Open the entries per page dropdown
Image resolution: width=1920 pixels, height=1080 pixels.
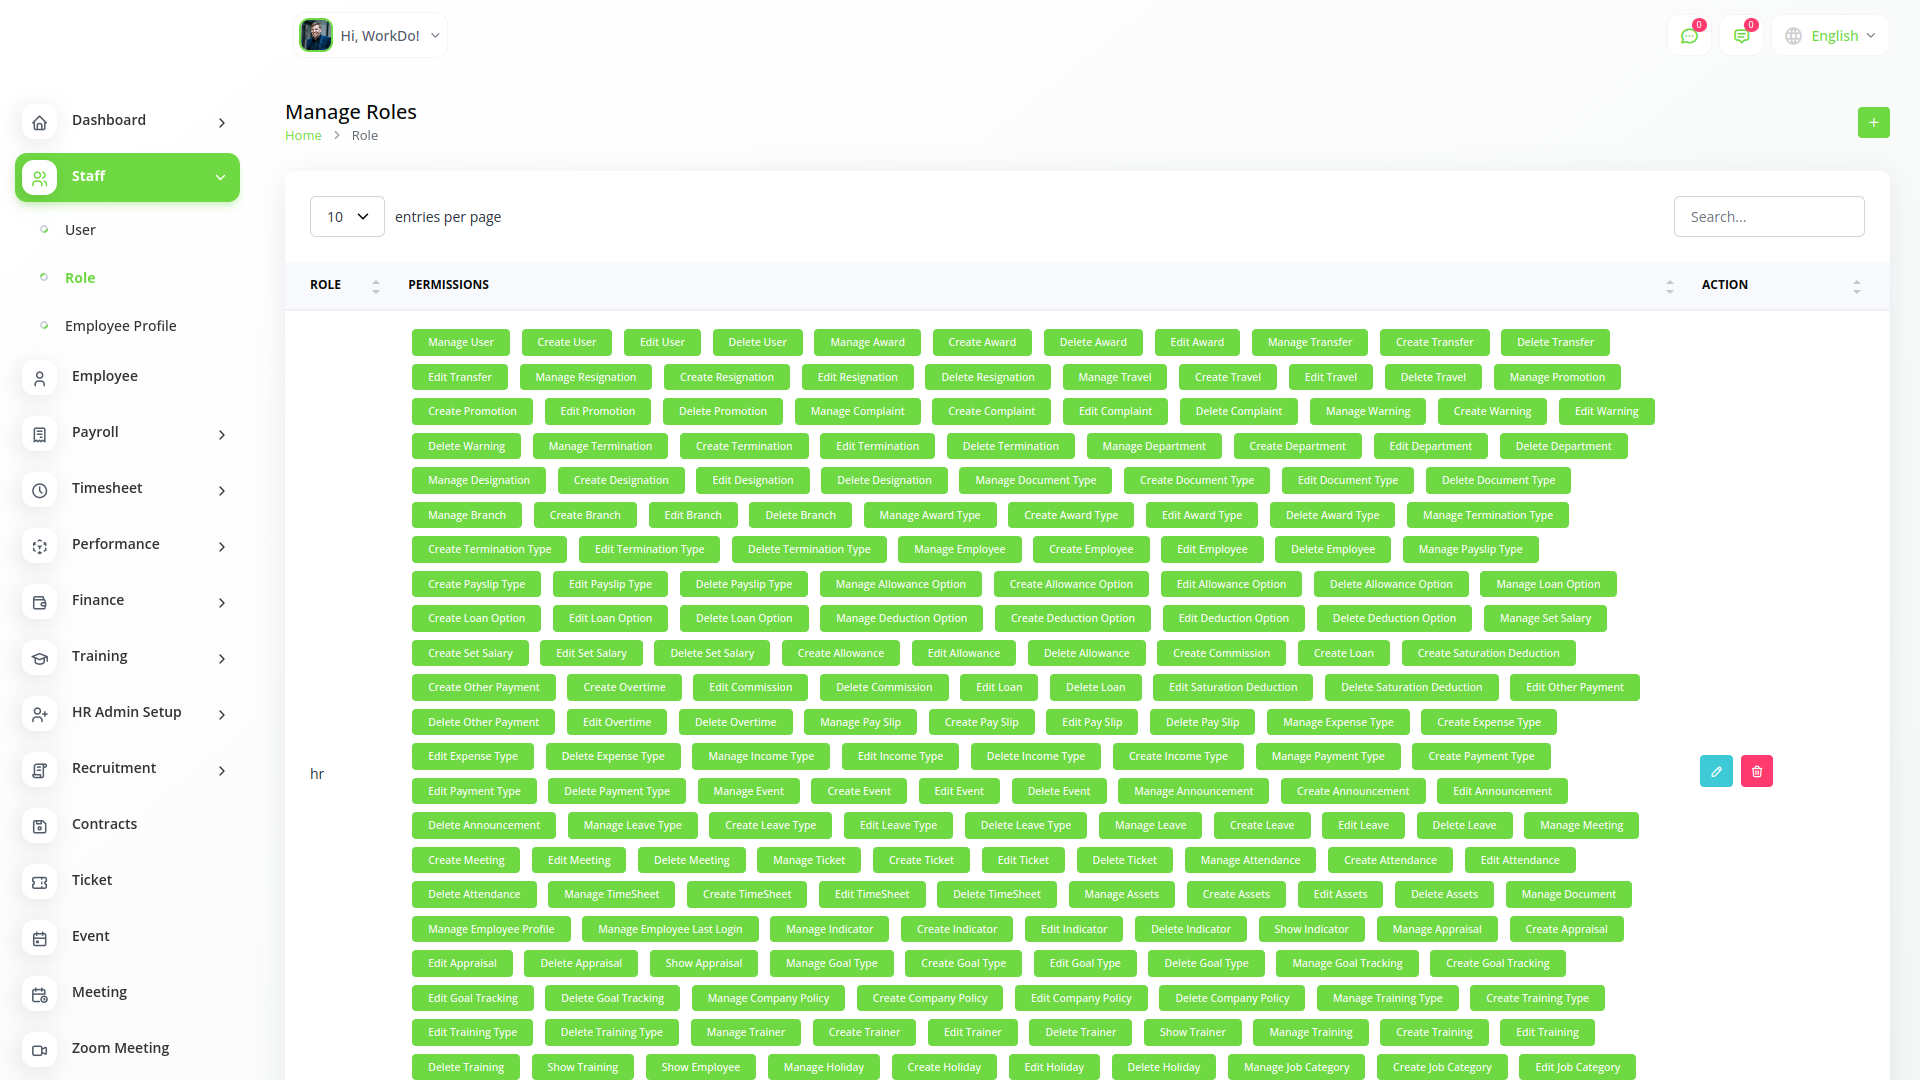(347, 216)
